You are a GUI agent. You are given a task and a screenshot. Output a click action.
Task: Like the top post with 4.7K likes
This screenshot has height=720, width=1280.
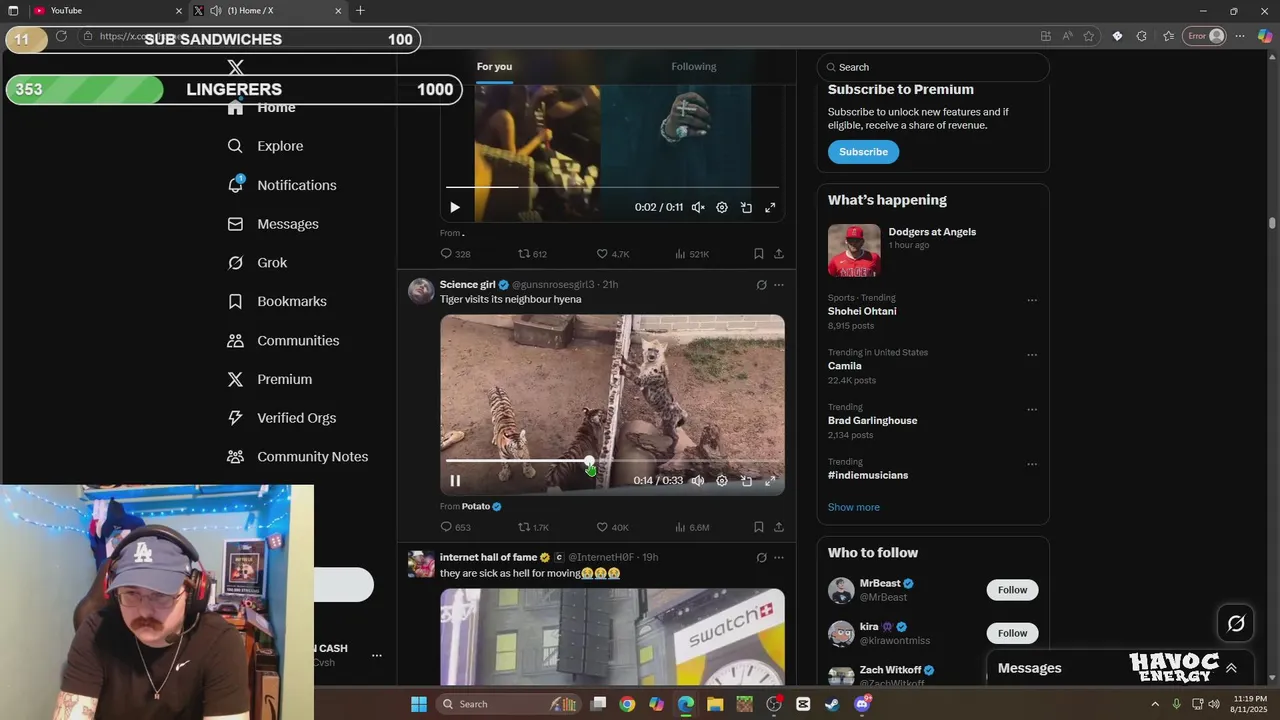(x=612, y=254)
